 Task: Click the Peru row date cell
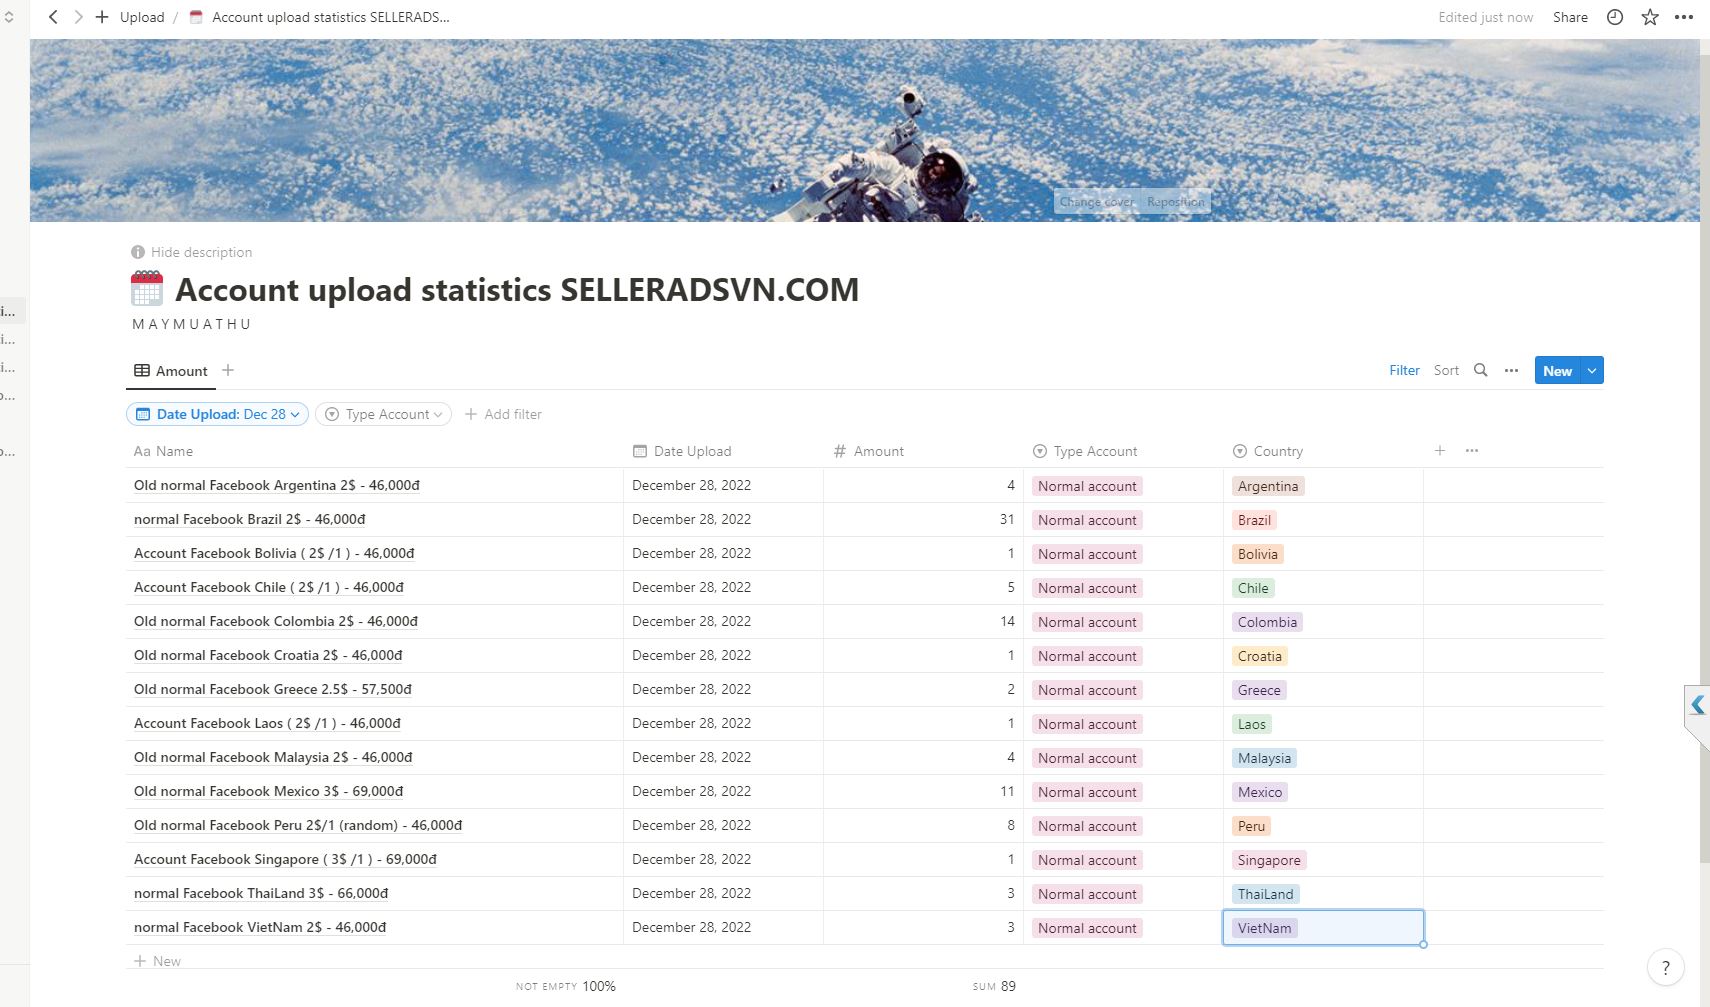point(723,825)
